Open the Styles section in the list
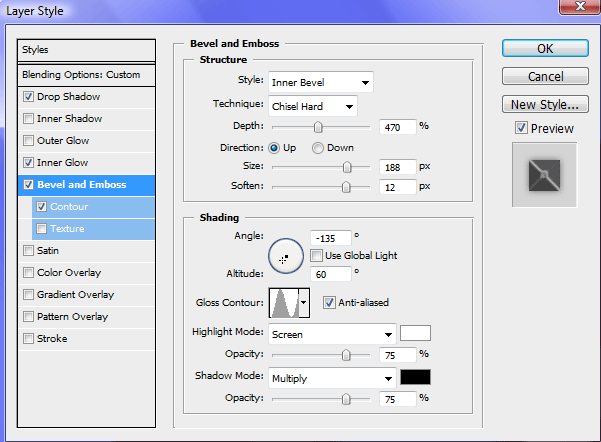The height and width of the screenshot is (442, 601). 86,50
